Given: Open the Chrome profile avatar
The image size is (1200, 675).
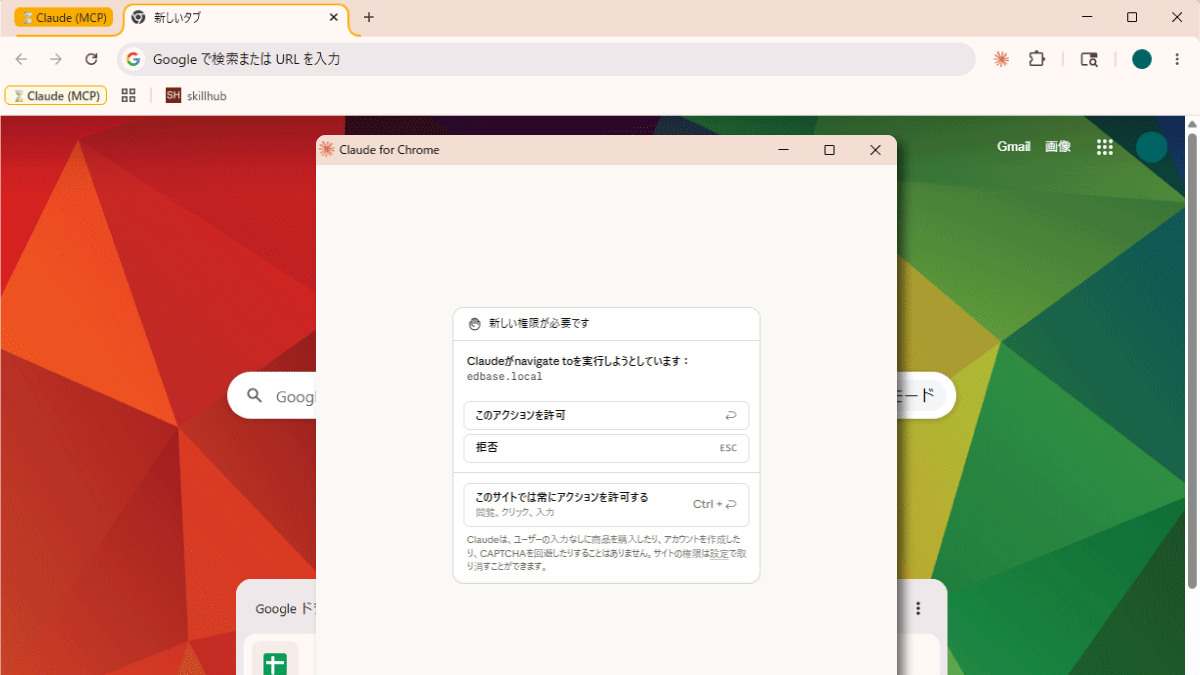Looking at the screenshot, I should click(x=1142, y=59).
